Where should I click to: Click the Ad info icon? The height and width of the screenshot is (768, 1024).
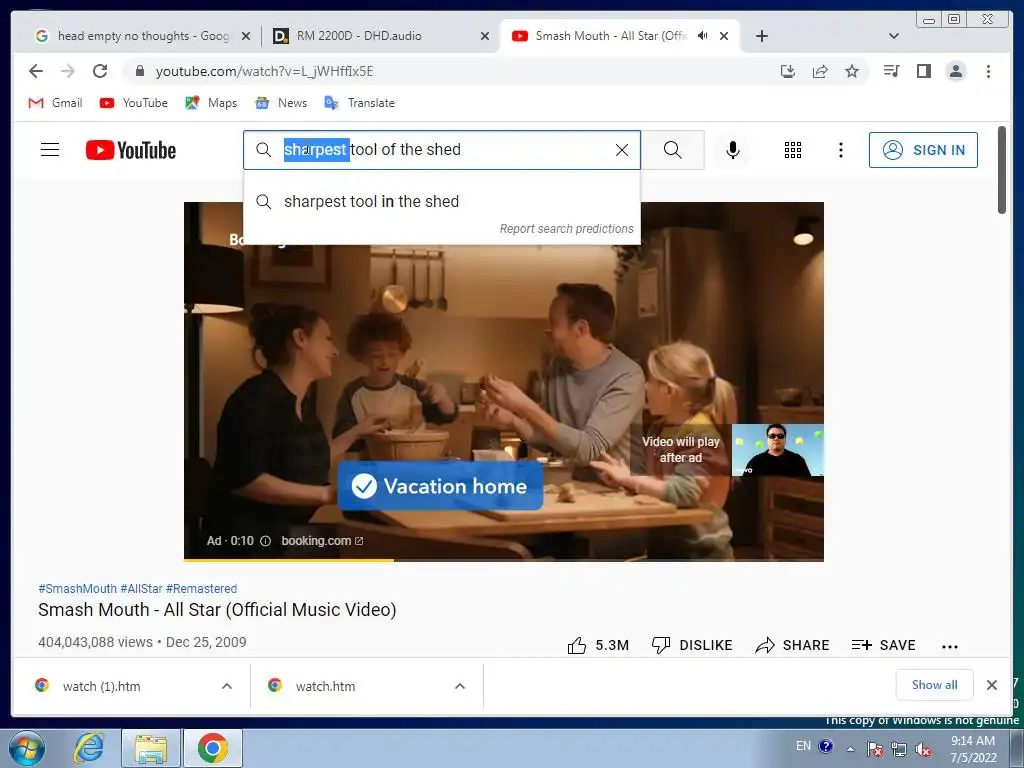click(265, 541)
